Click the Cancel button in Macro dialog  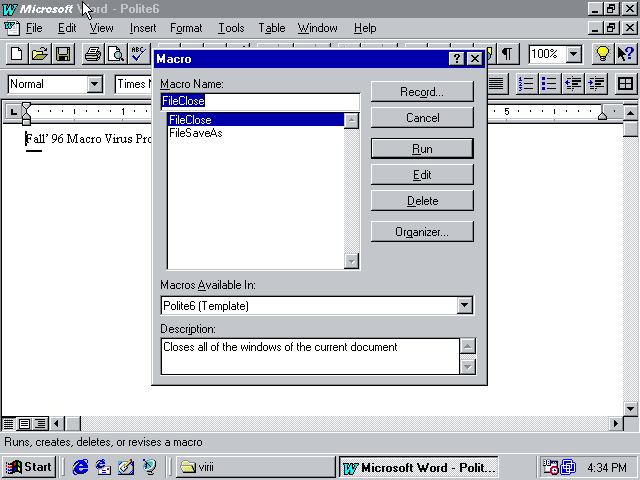[x=422, y=118]
